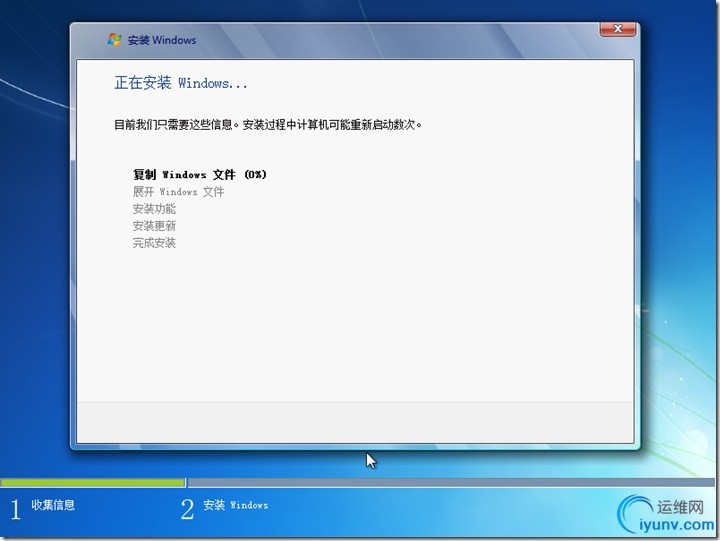Select the 展开 Windows 文件 step
Image resolution: width=720 pixels, height=541 pixels.
point(178,192)
